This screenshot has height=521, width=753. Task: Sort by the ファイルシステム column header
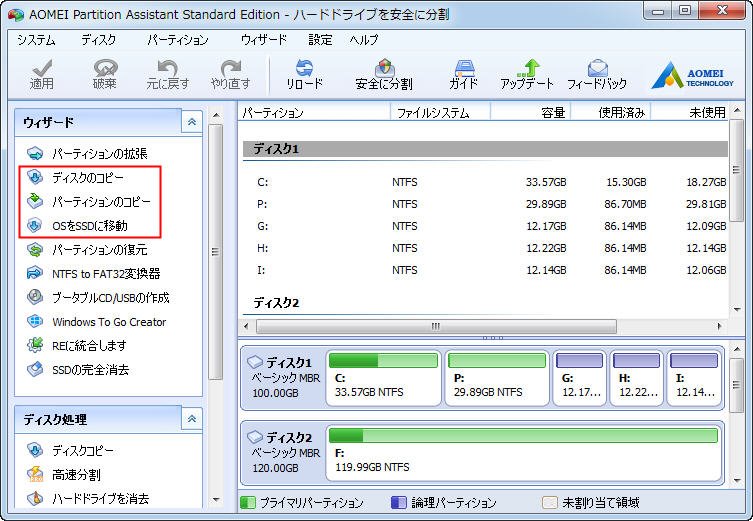click(440, 113)
